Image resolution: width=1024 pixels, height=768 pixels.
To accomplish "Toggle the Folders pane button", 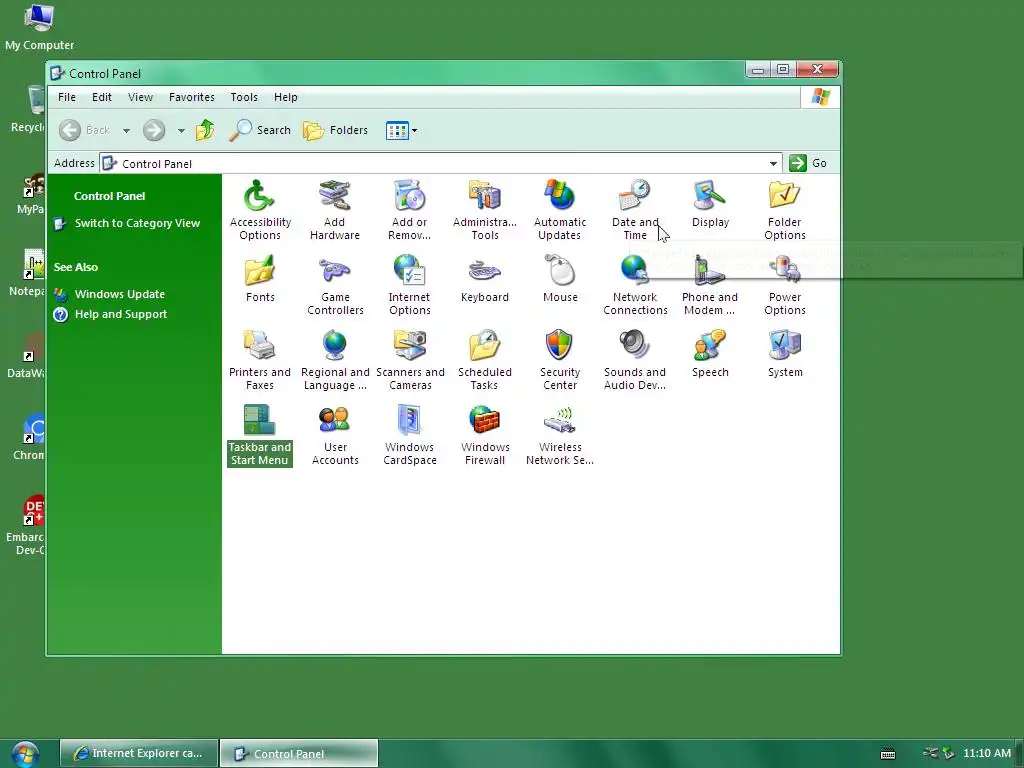I will pos(336,130).
